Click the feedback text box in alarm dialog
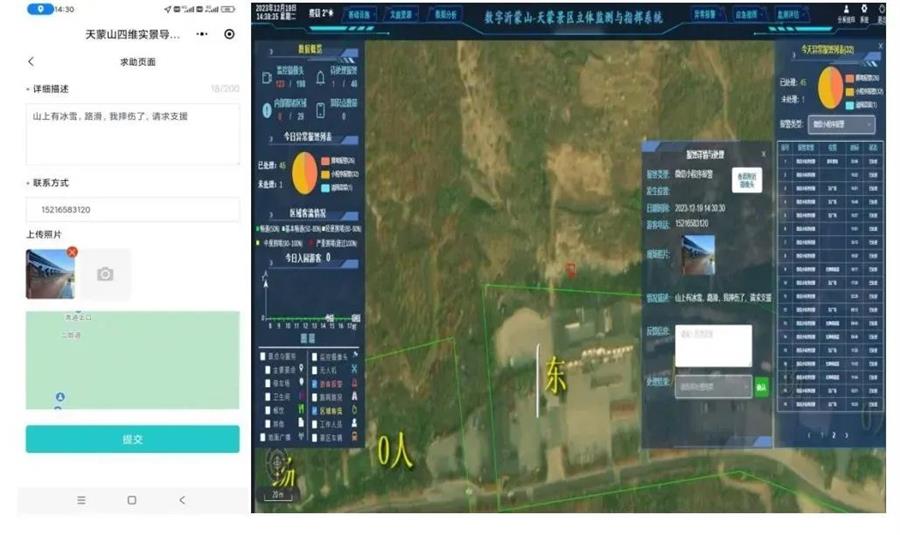Screen dimensions: 900x535 (x=713, y=346)
